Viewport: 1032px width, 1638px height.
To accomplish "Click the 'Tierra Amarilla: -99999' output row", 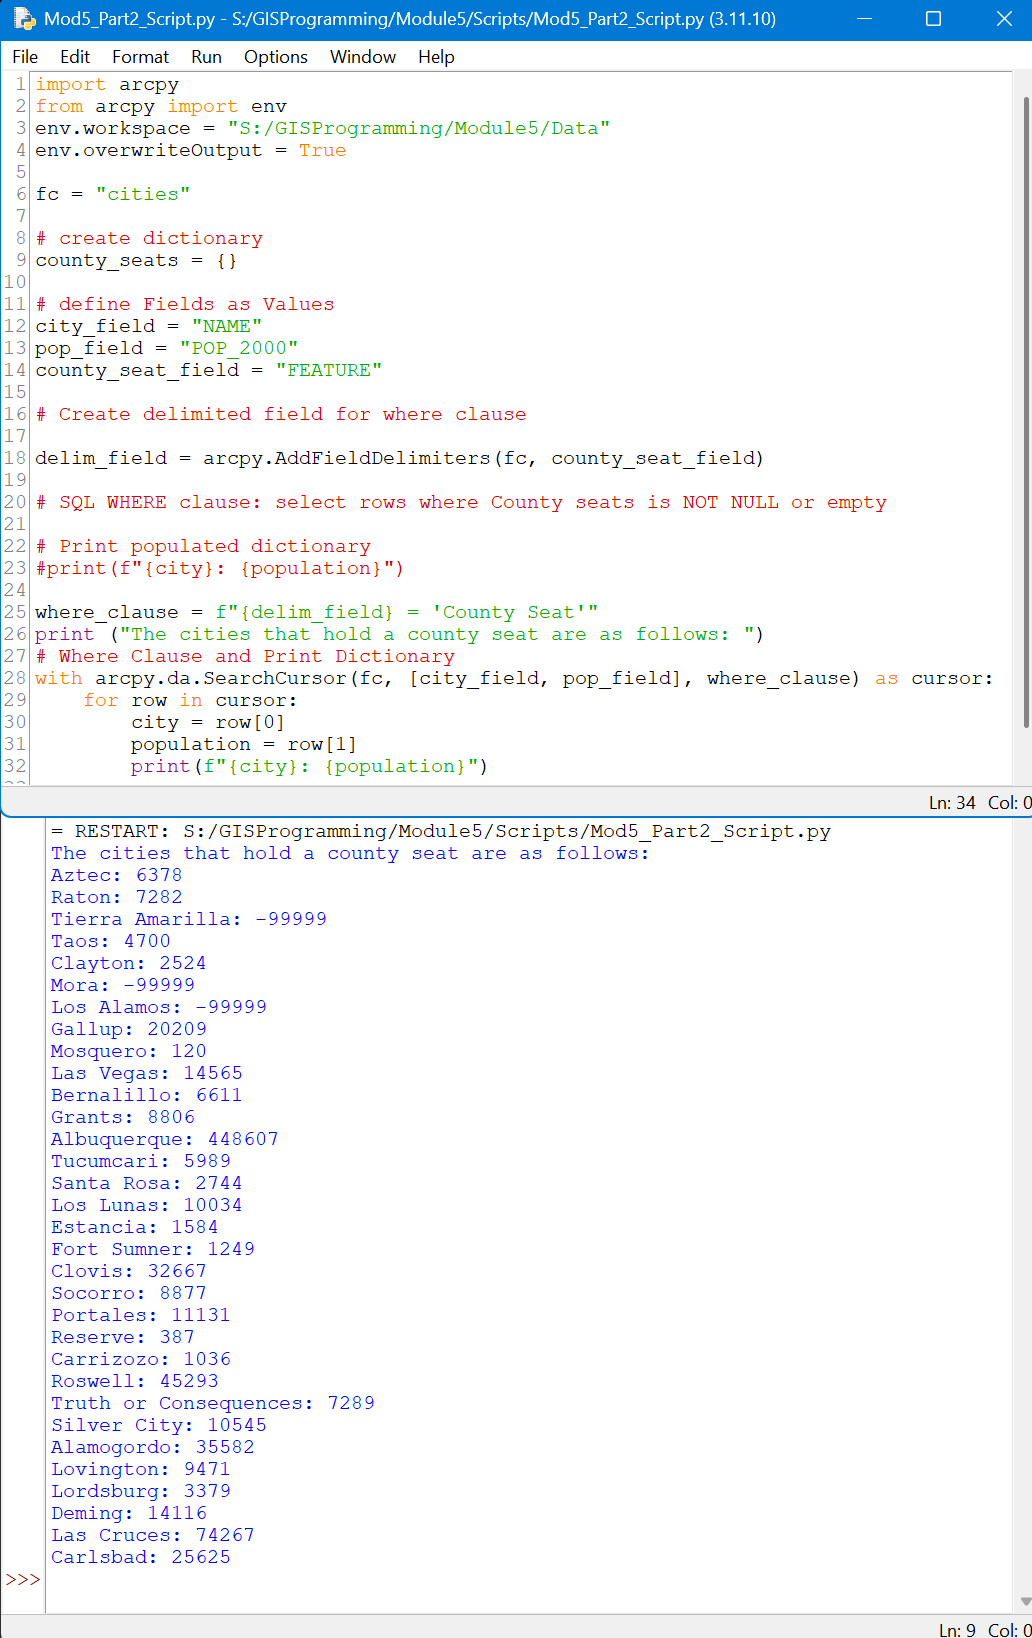I will [189, 919].
